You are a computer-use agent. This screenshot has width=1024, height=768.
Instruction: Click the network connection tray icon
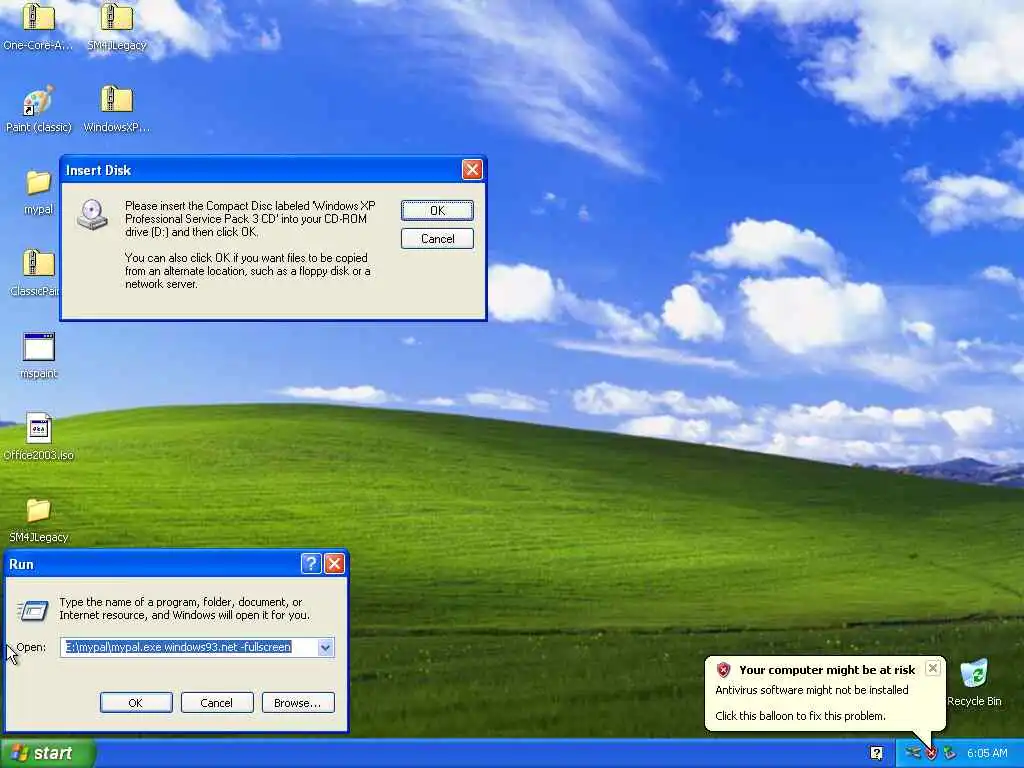pos(913,753)
